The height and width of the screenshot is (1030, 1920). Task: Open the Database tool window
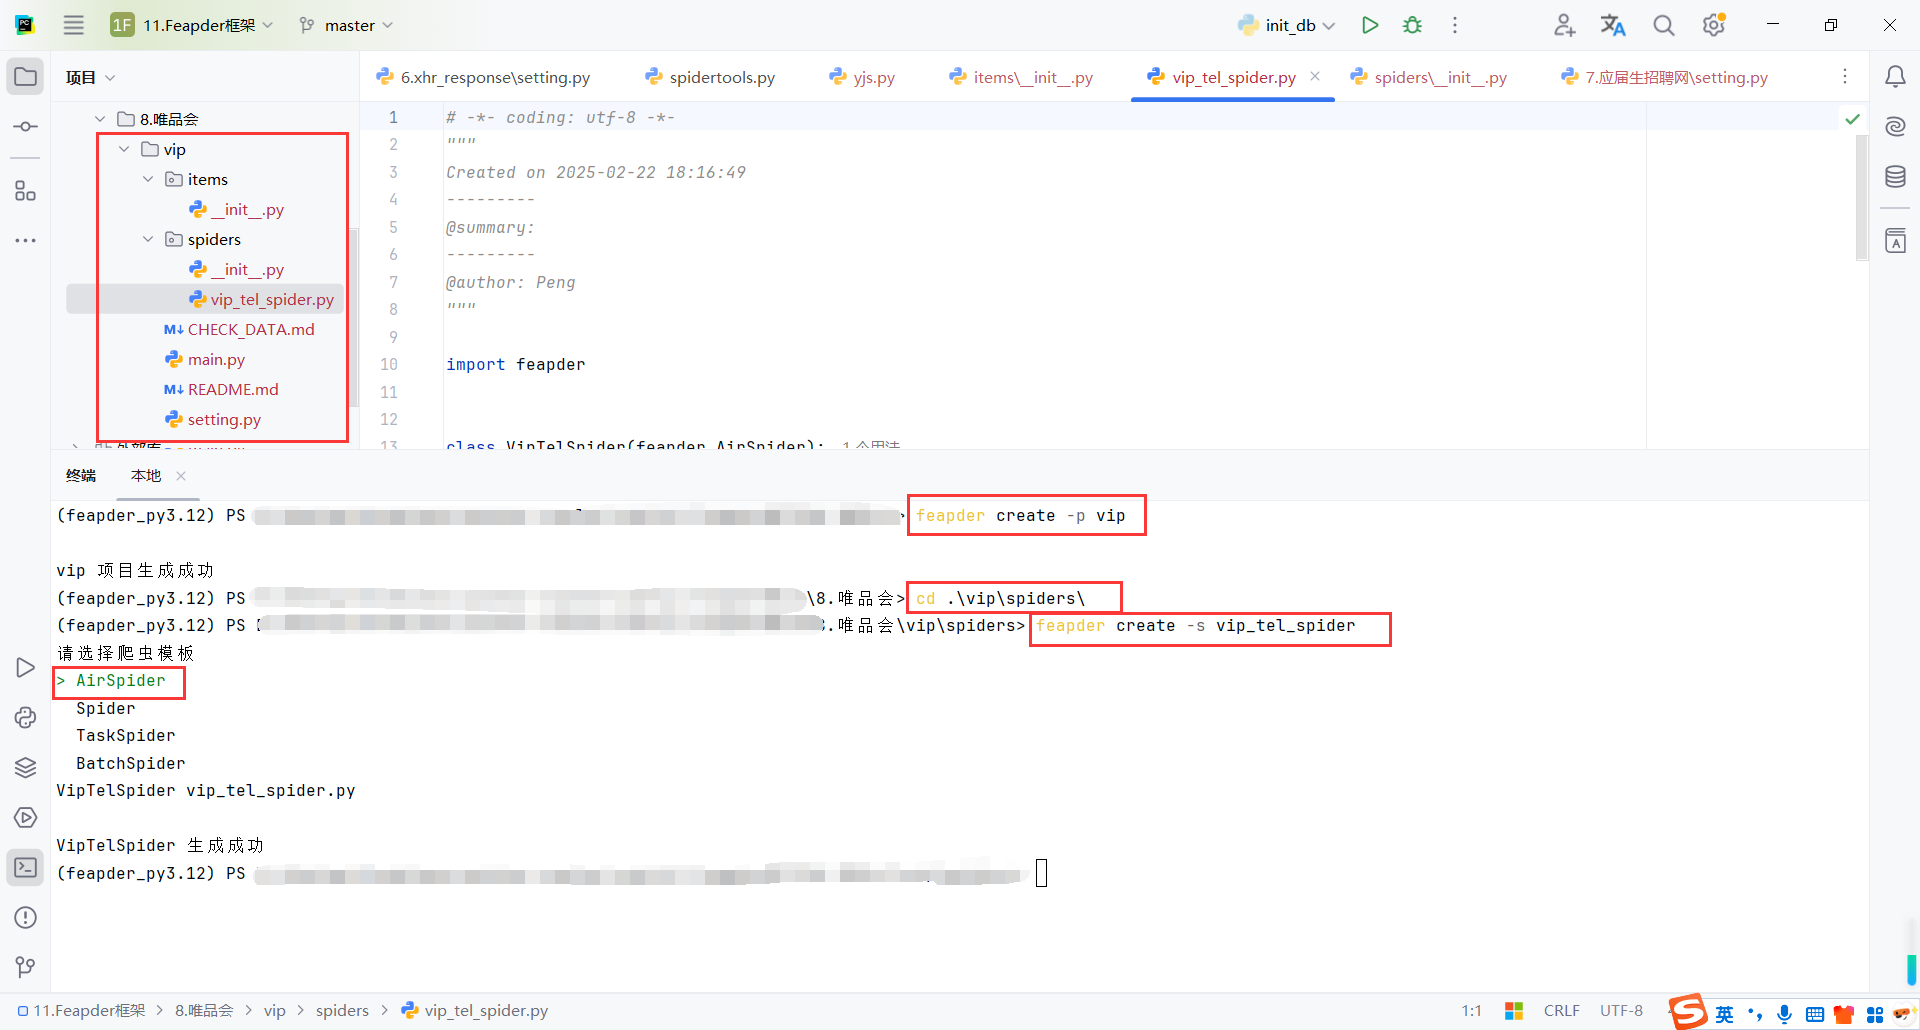click(x=1896, y=176)
